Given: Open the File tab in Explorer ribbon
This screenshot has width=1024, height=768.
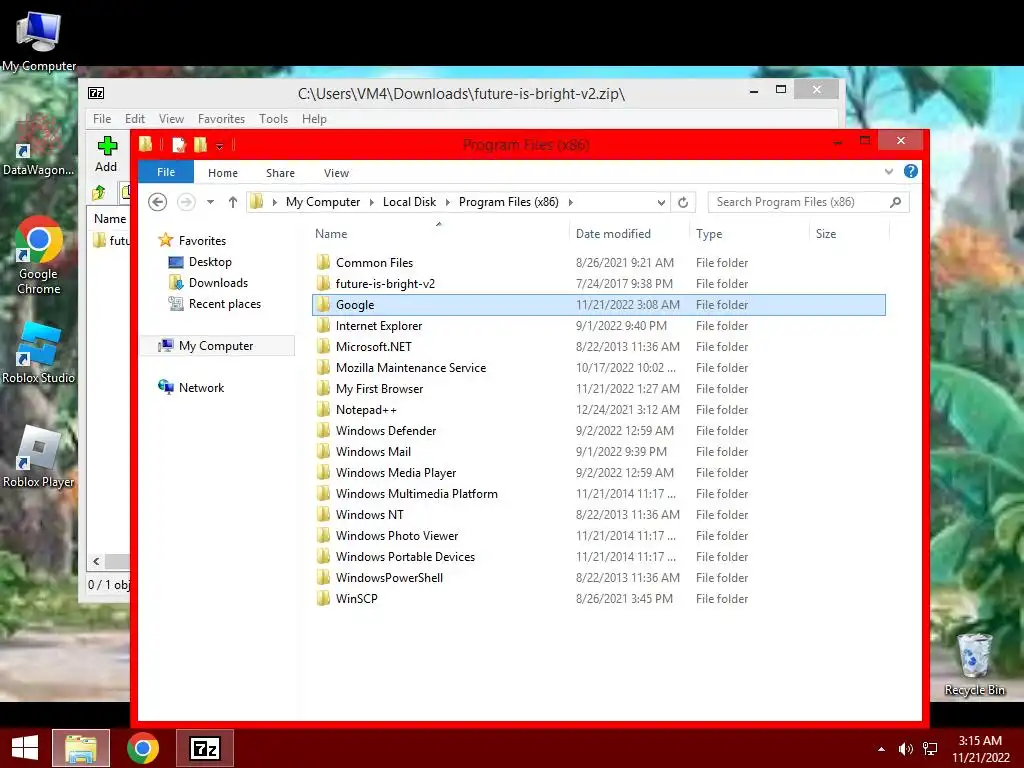Looking at the screenshot, I should pos(166,172).
